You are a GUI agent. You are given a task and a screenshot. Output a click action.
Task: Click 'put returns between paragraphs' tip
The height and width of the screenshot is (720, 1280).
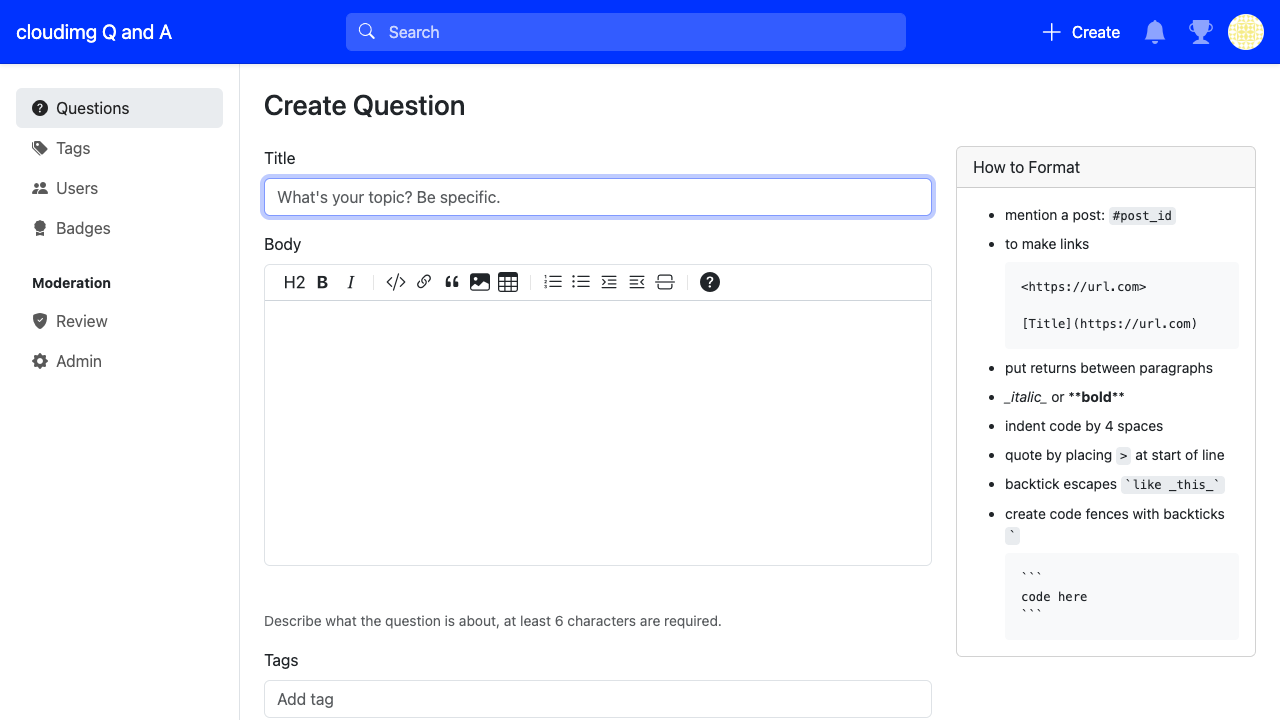[x=1109, y=368]
